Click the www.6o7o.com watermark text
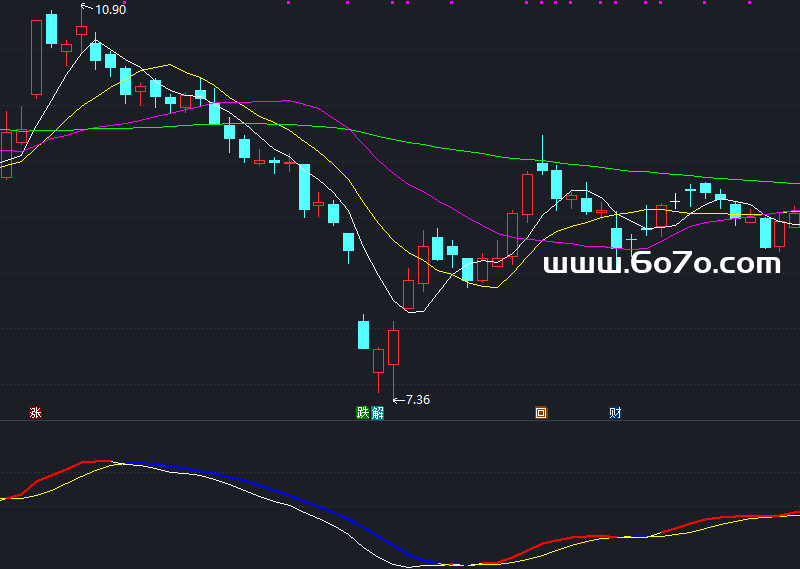Viewport: 800px width, 569px height. coord(661,264)
